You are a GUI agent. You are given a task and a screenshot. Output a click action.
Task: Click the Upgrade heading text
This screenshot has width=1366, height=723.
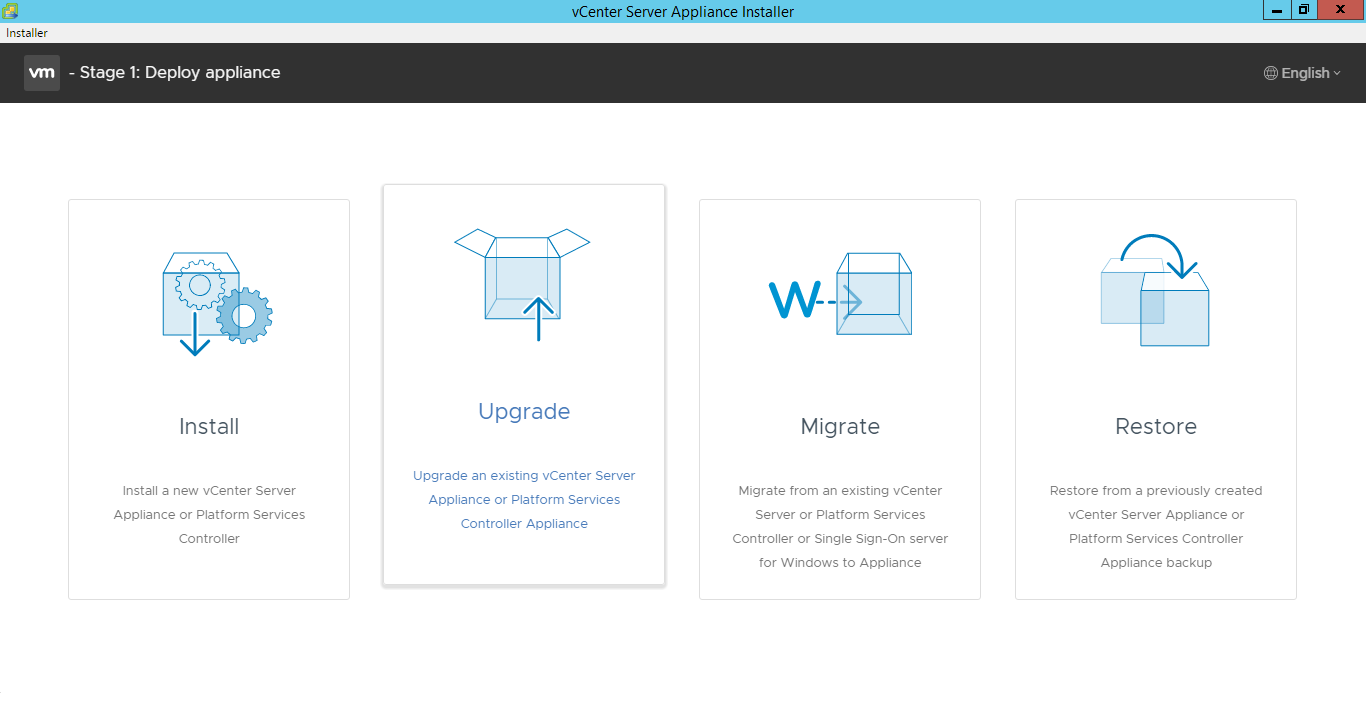click(x=523, y=411)
